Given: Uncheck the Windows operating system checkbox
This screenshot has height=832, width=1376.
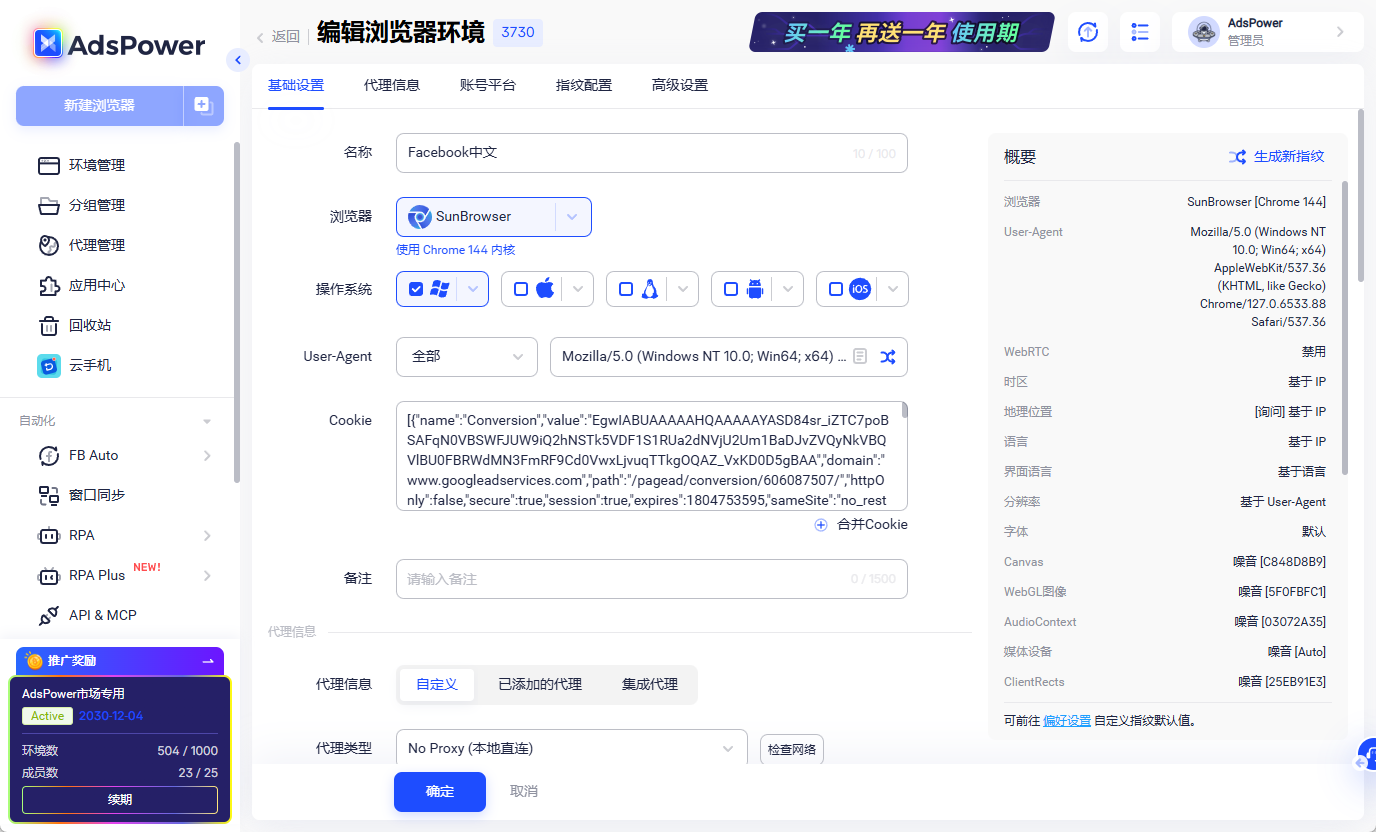Looking at the screenshot, I should [x=417, y=288].
